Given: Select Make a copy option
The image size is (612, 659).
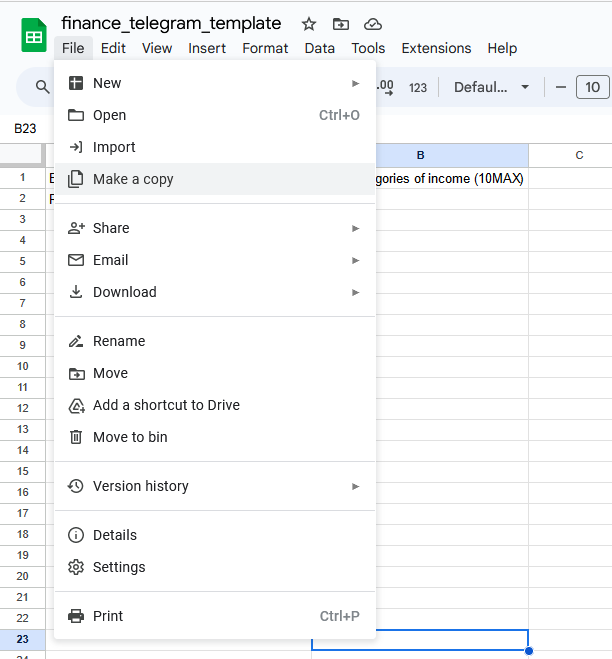Looking at the screenshot, I should [x=215, y=179].
